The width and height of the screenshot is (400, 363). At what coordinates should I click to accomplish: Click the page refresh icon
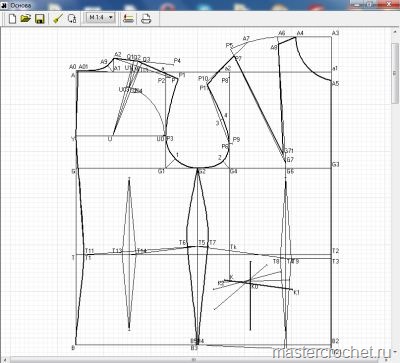[x=72, y=19]
